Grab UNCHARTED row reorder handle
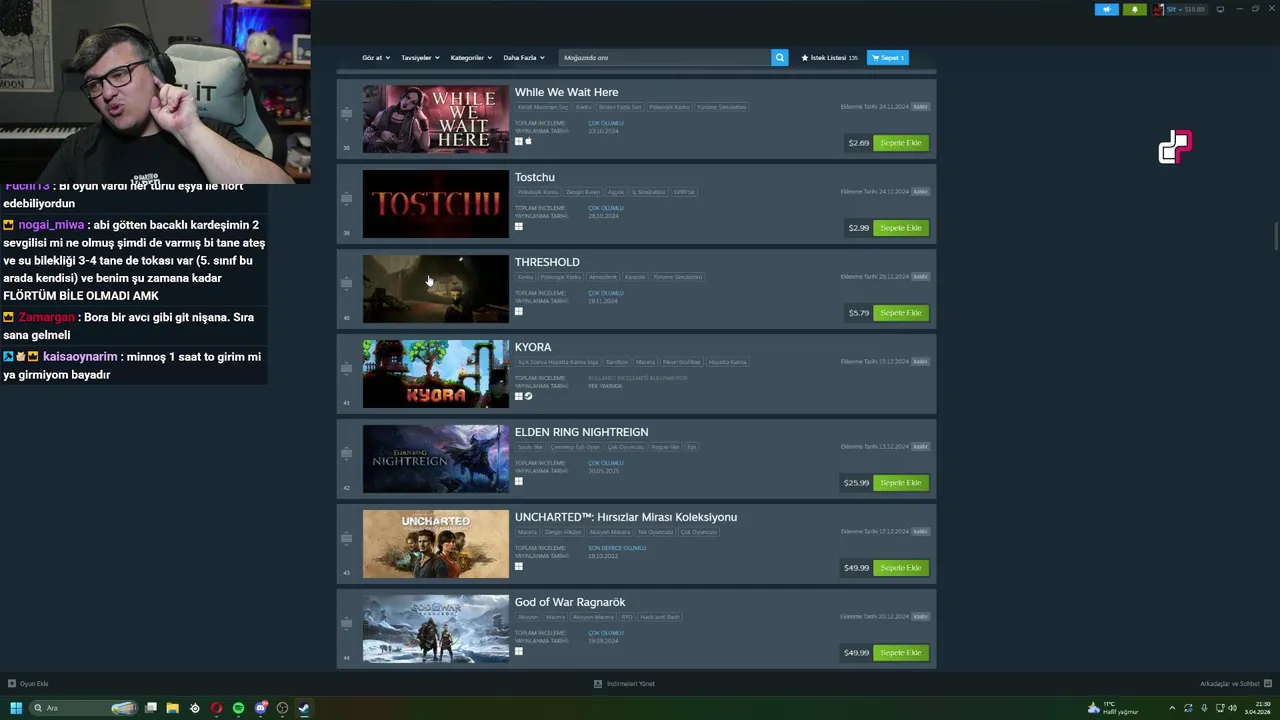1280x720 pixels. coord(347,539)
